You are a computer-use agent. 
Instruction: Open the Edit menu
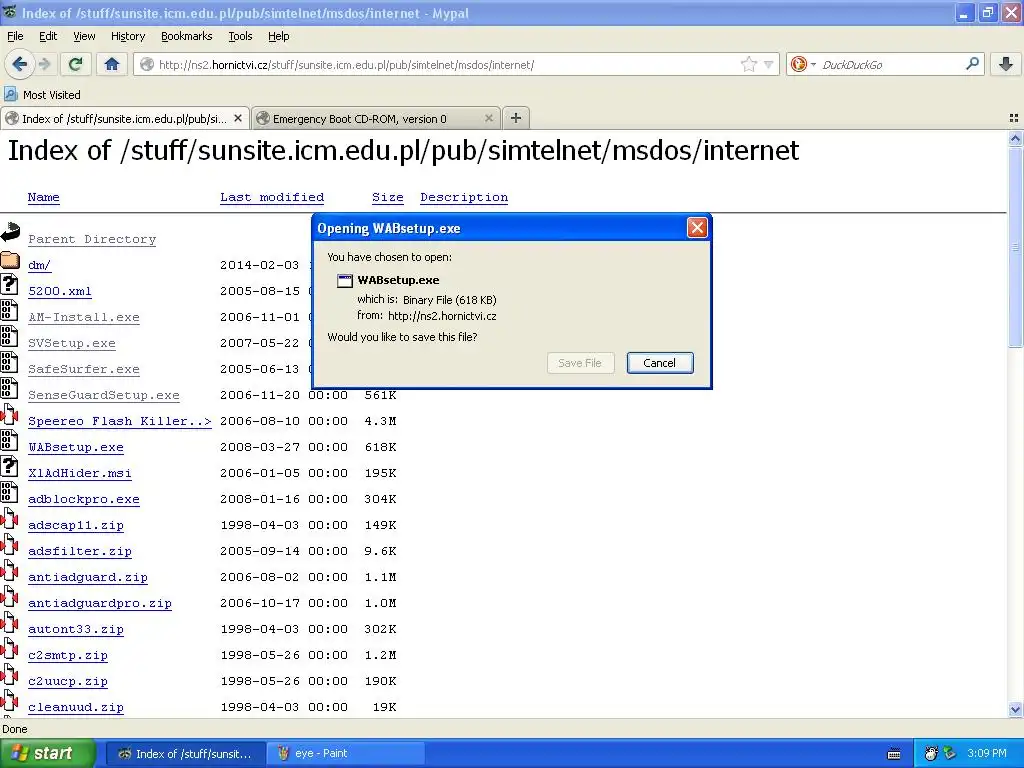point(48,36)
